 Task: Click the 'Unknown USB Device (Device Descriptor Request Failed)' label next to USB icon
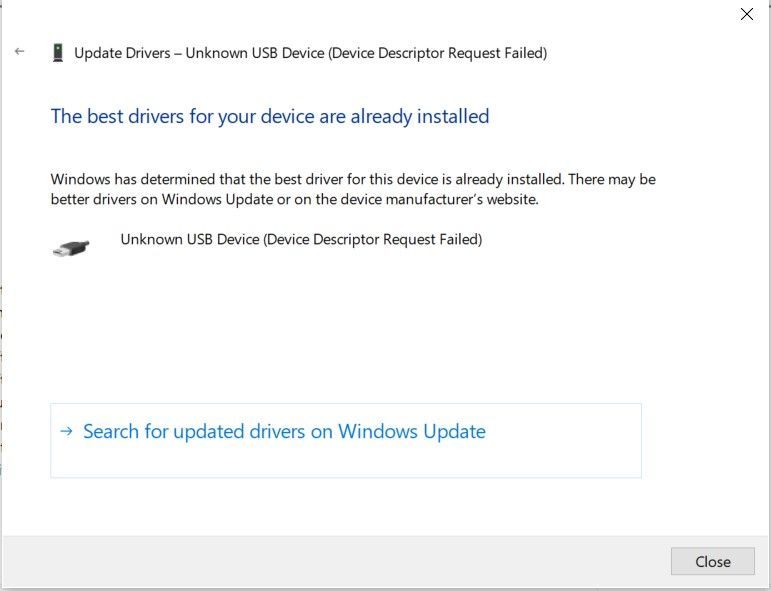coord(301,239)
